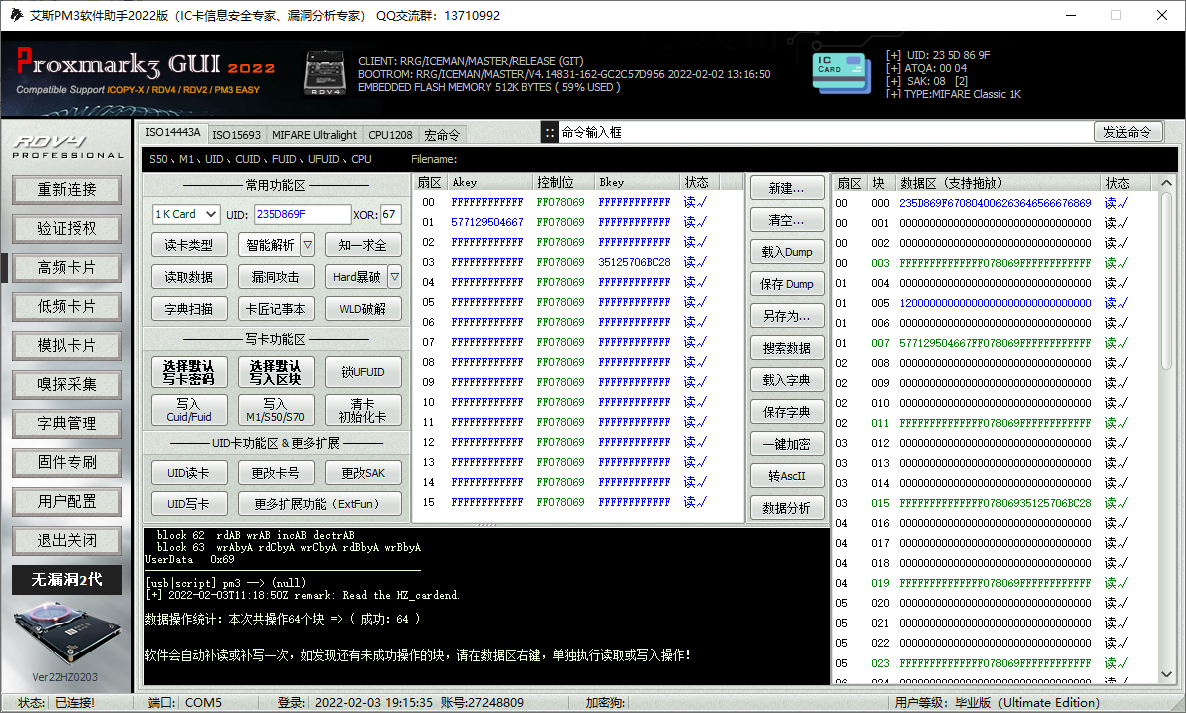Image resolution: width=1186 pixels, height=713 pixels.
Task: Open the 用户配置 section
Action: point(67,501)
